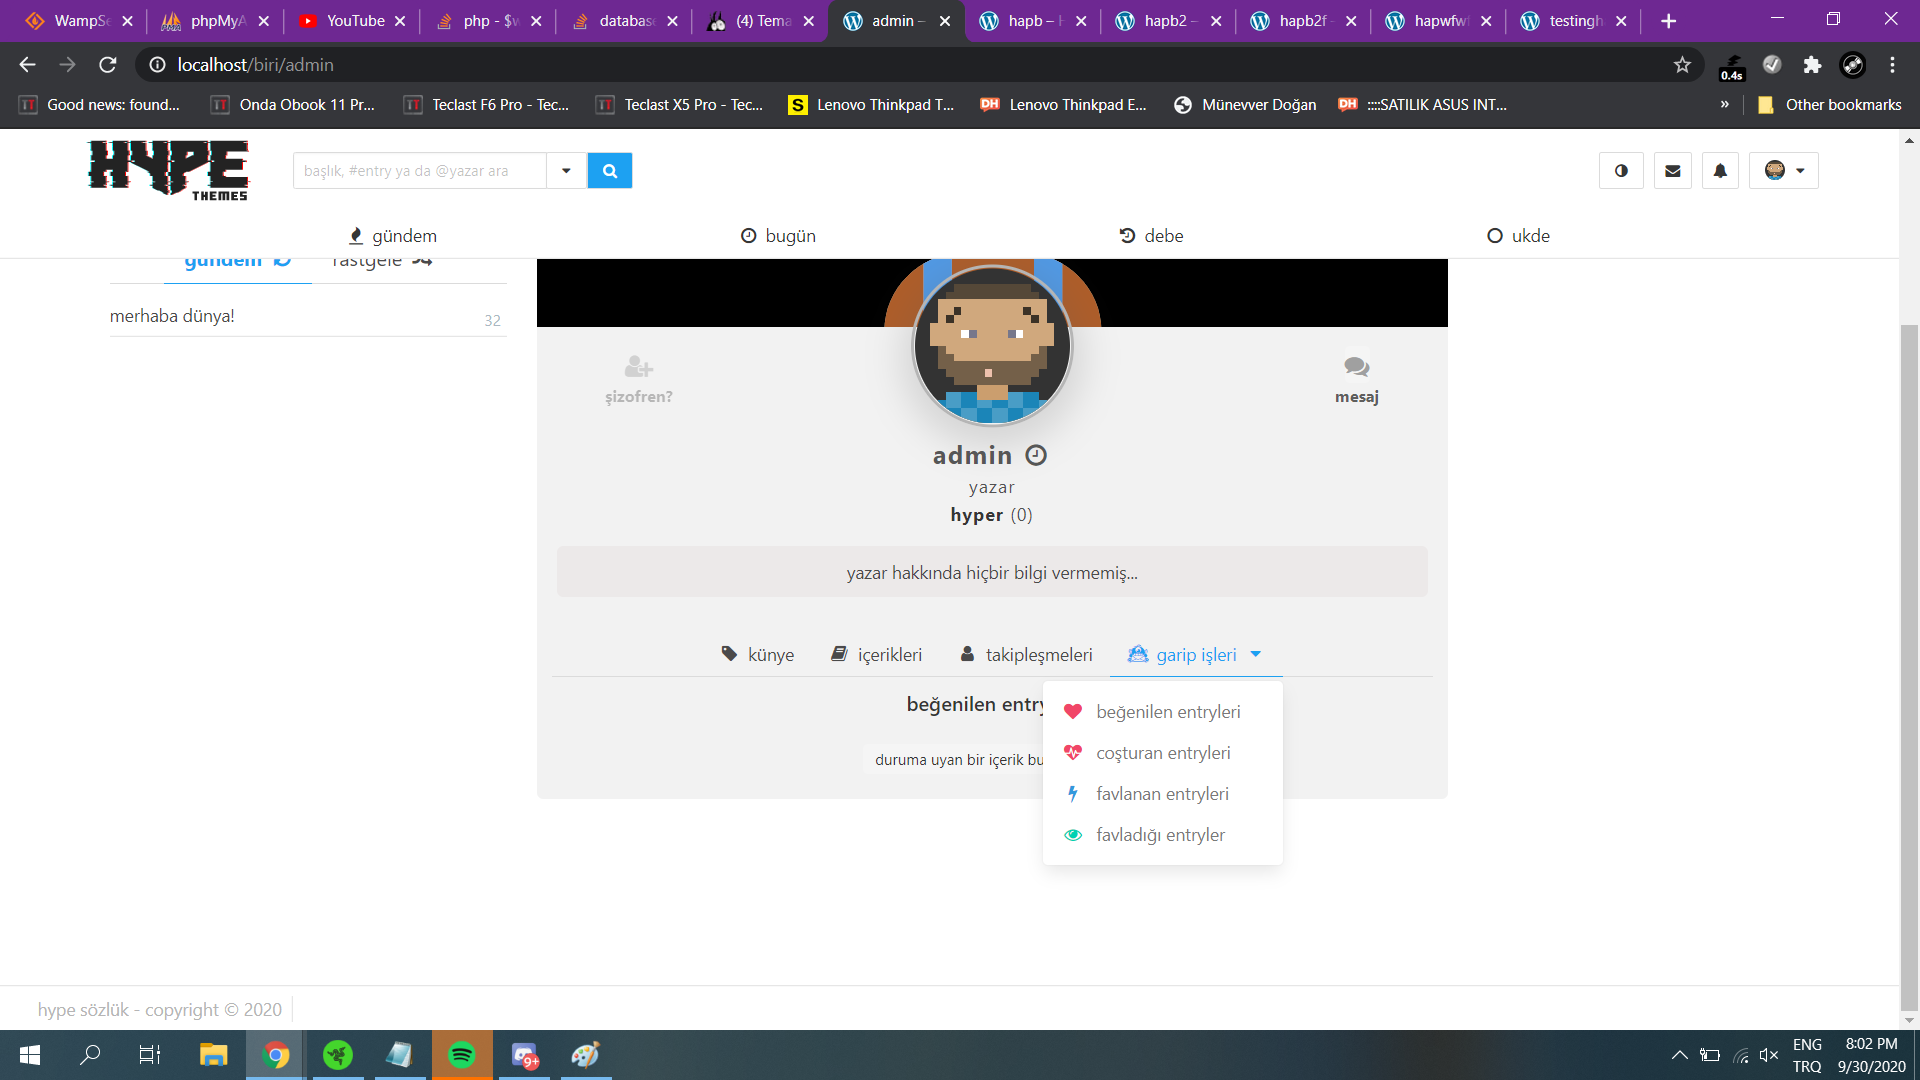Collapse the garip işleri dropdown

point(1195,655)
